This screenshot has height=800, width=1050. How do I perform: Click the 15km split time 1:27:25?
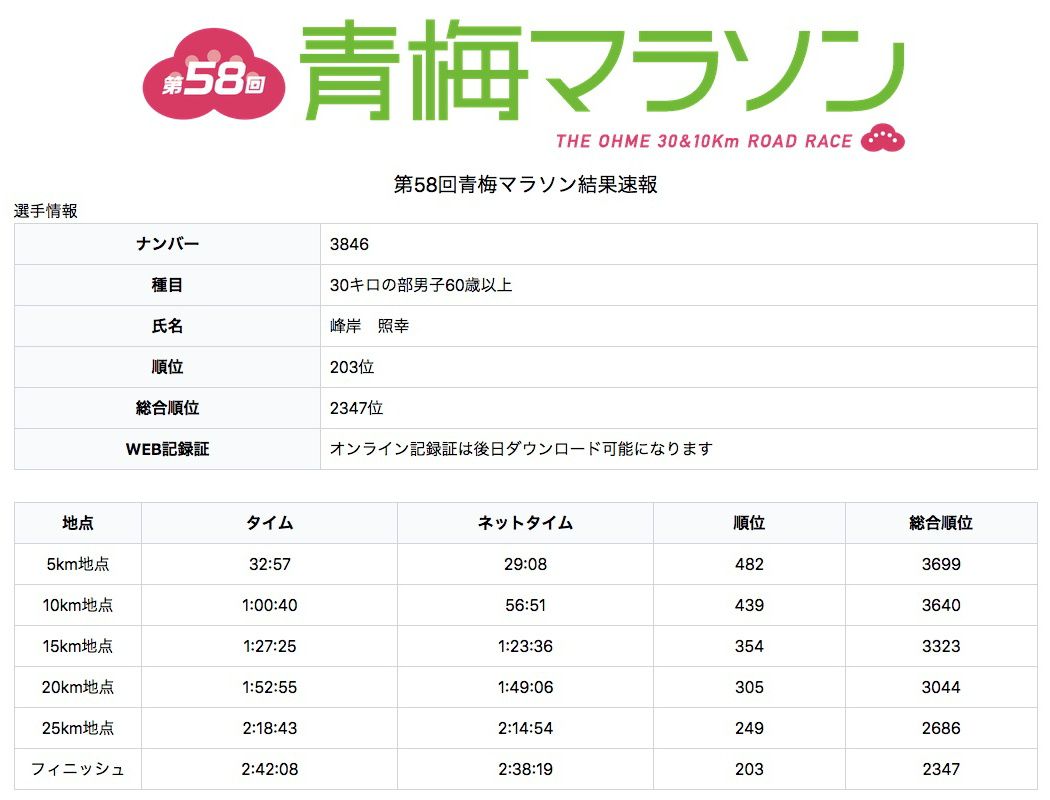click(269, 646)
